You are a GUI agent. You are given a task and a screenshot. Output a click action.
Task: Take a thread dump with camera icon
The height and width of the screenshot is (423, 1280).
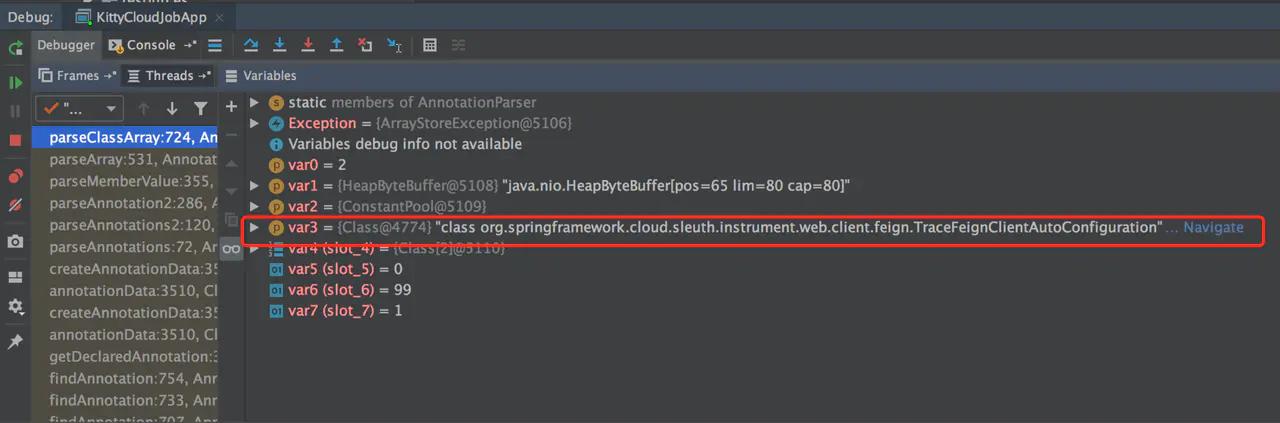(x=15, y=241)
